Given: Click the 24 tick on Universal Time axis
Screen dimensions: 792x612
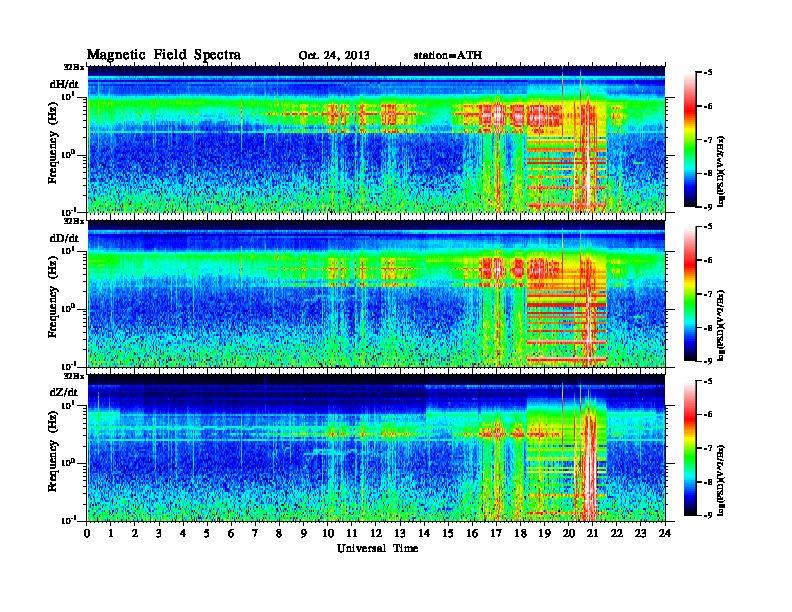Looking at the screenshot, I should coord(665,533).
